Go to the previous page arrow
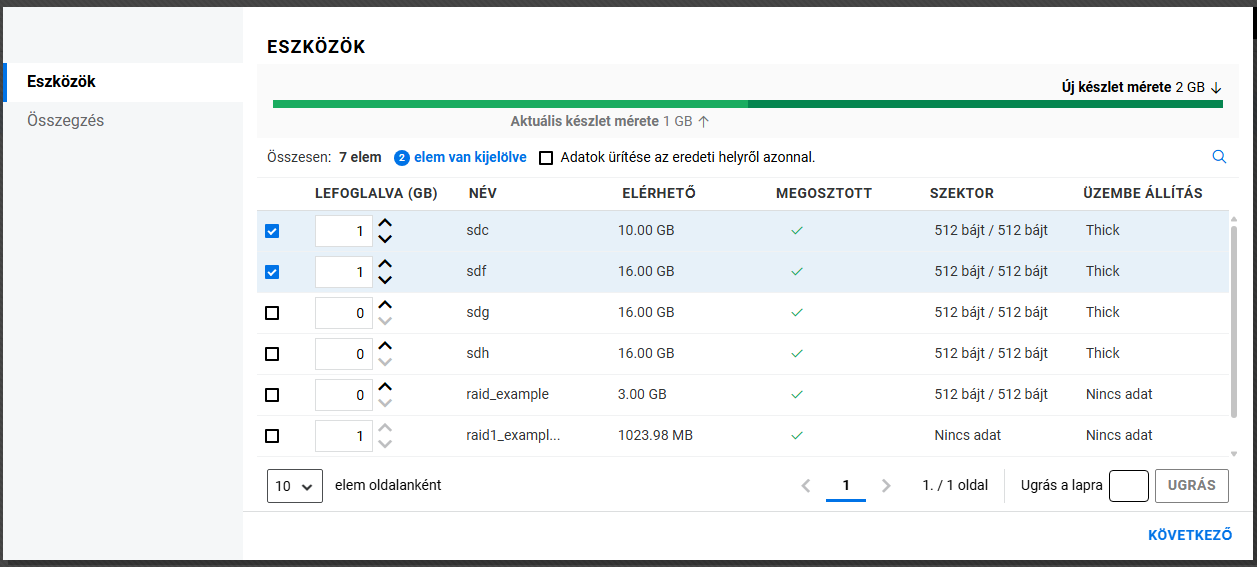 pos(806,486)
